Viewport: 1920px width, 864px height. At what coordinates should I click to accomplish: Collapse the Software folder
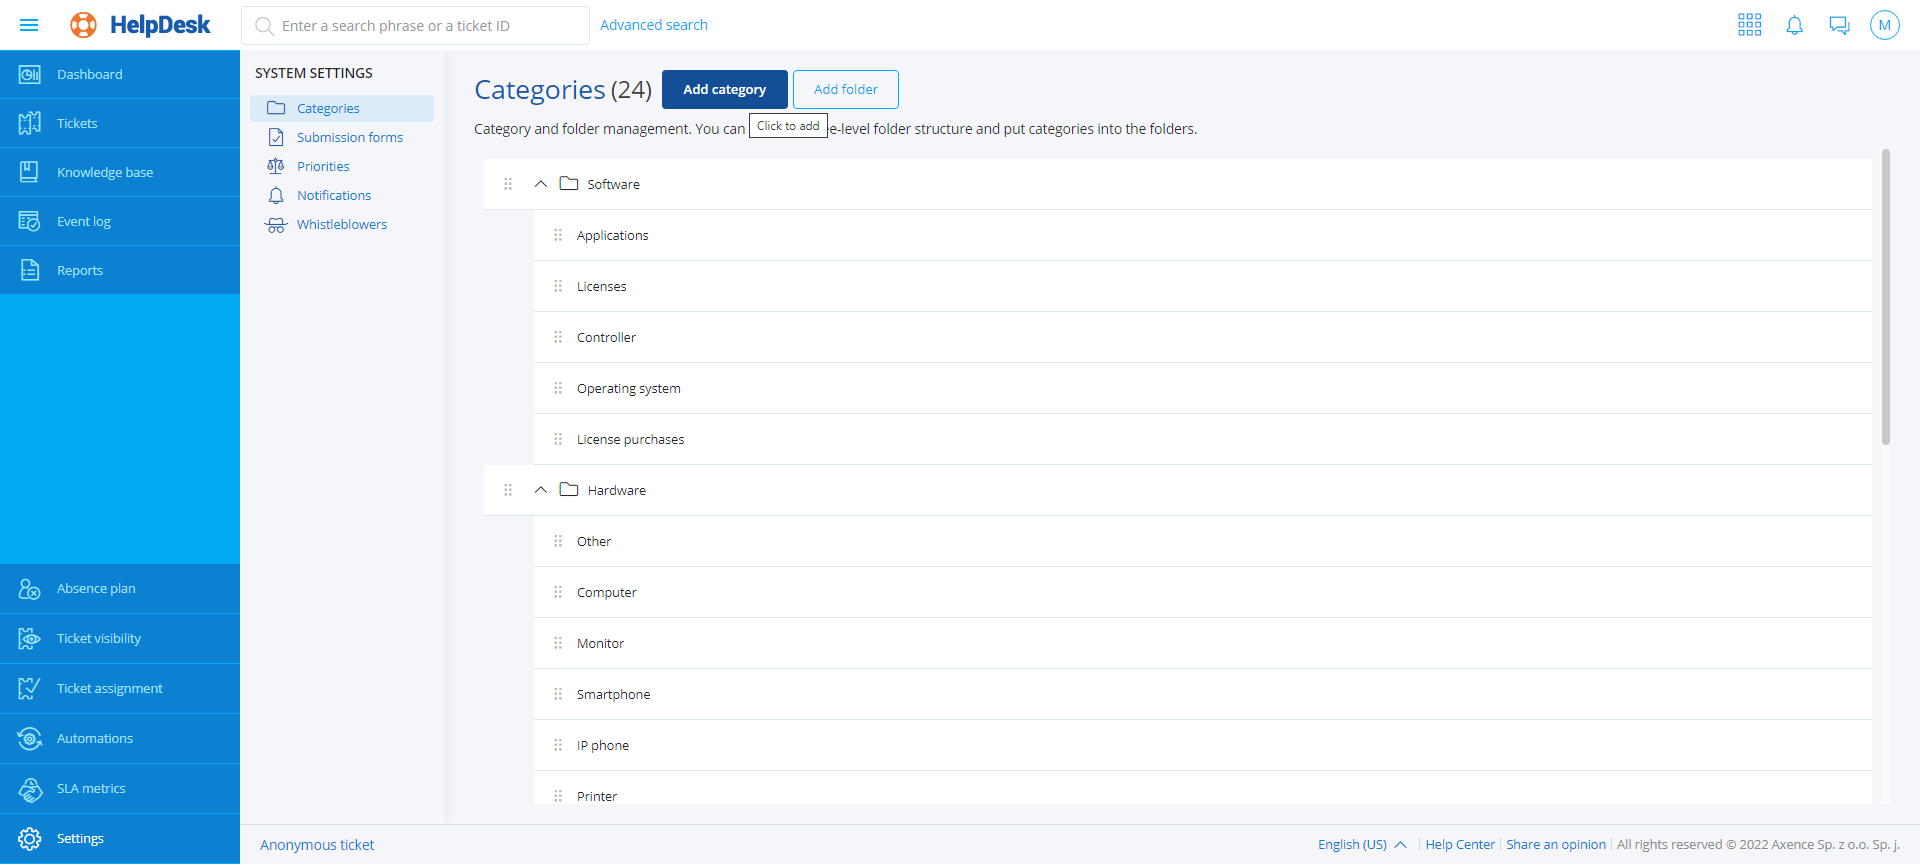[x=541, y=184]
